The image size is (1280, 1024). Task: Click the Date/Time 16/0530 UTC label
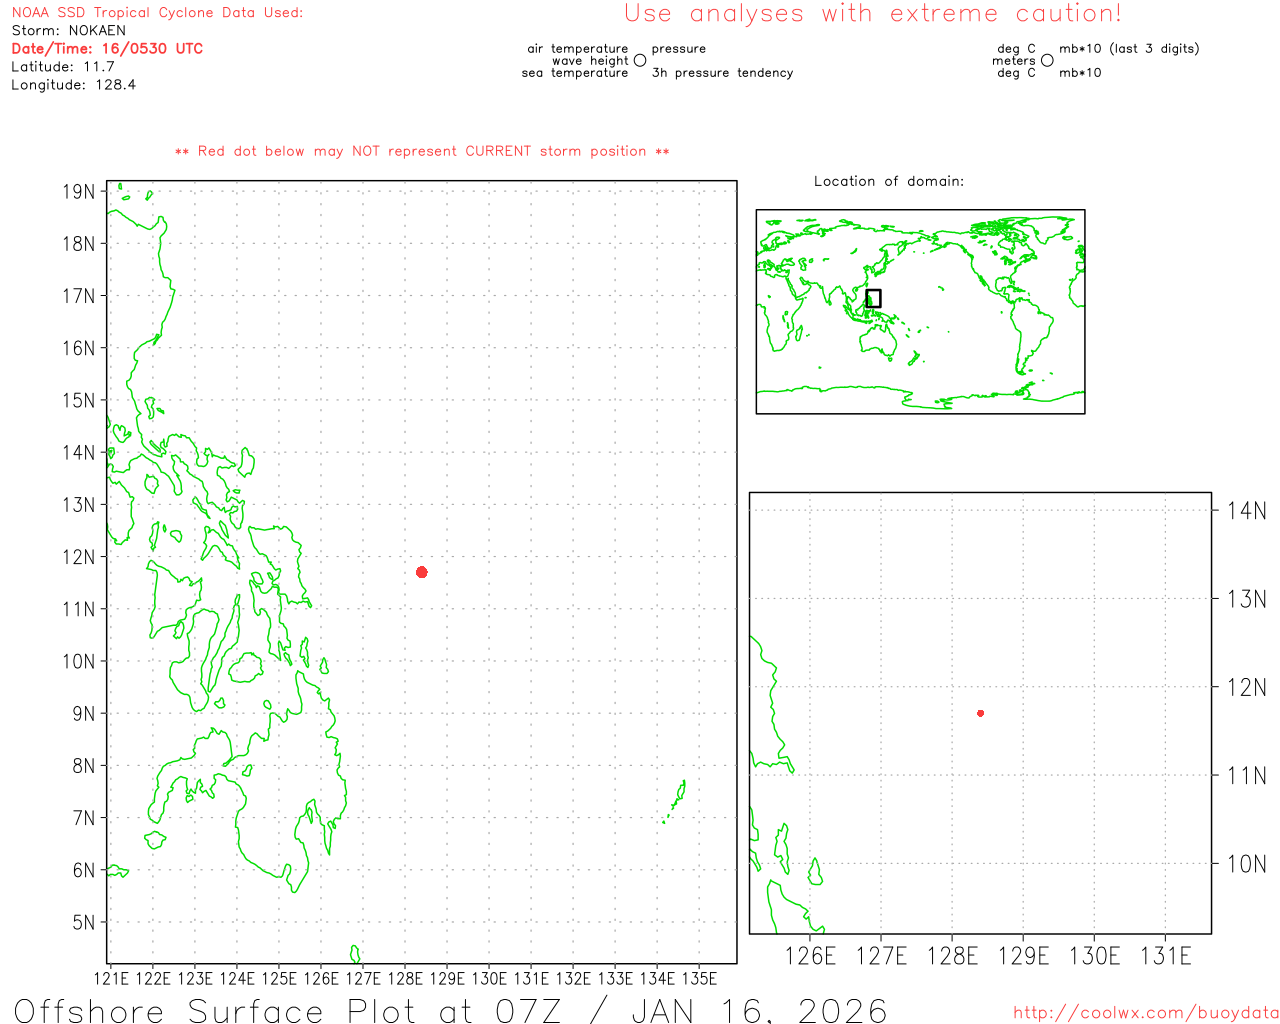click(107, 49)
